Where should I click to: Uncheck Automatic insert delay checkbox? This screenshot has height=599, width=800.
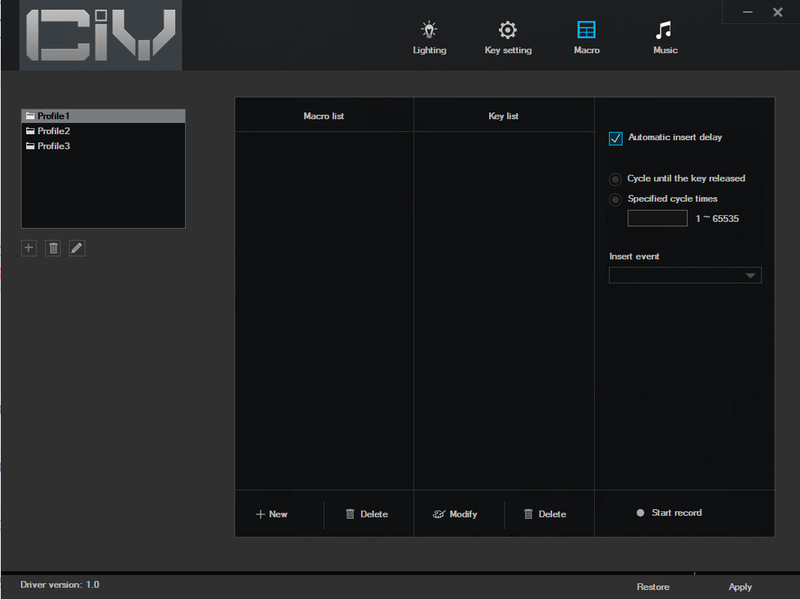(x=616, y=138)
